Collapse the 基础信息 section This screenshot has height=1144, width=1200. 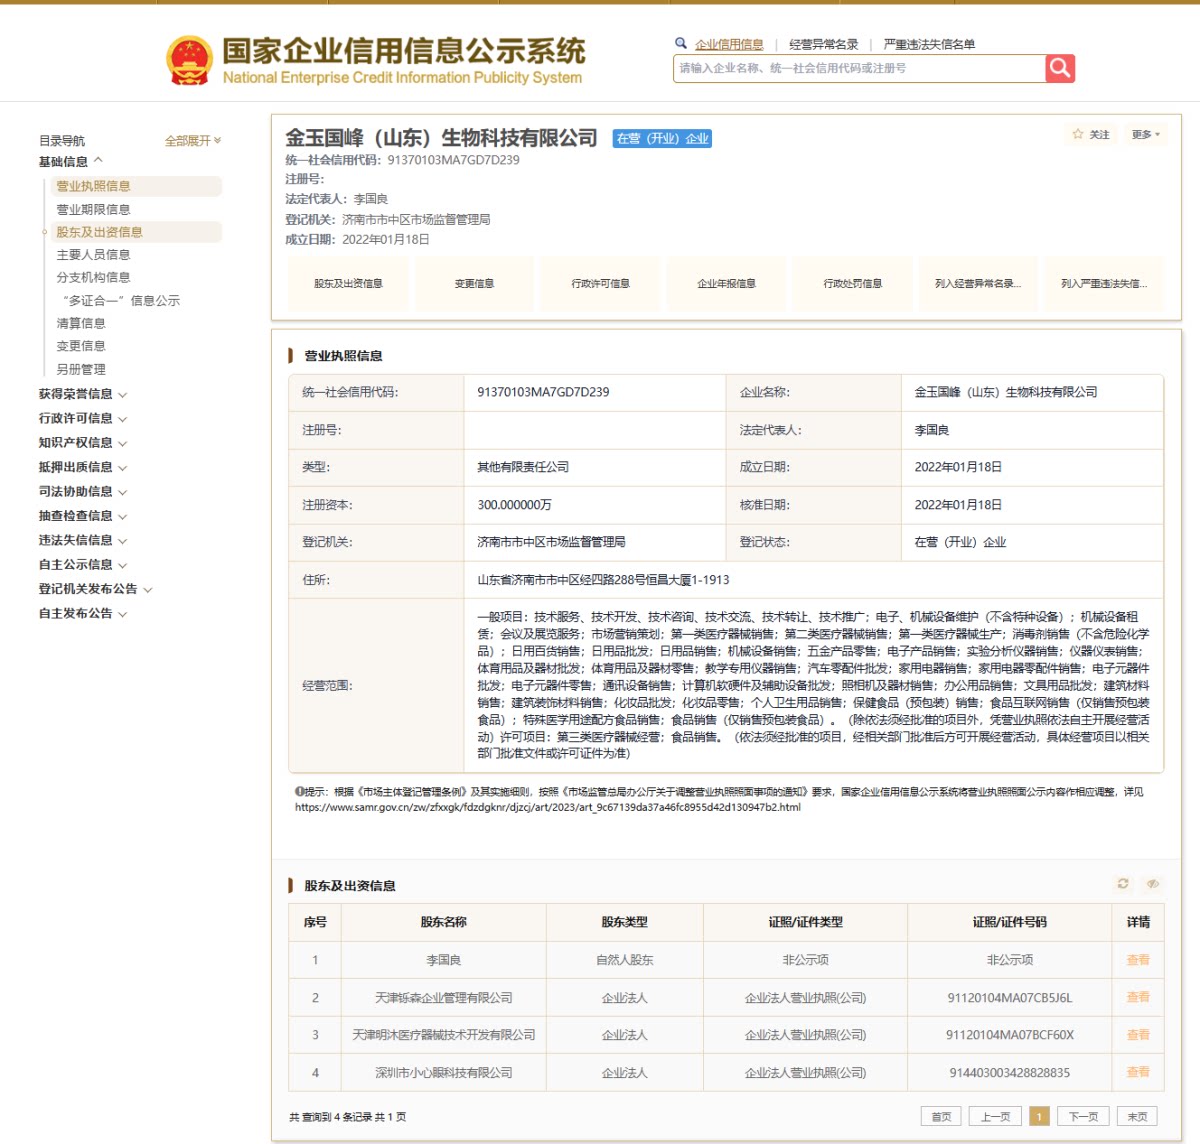71,162
